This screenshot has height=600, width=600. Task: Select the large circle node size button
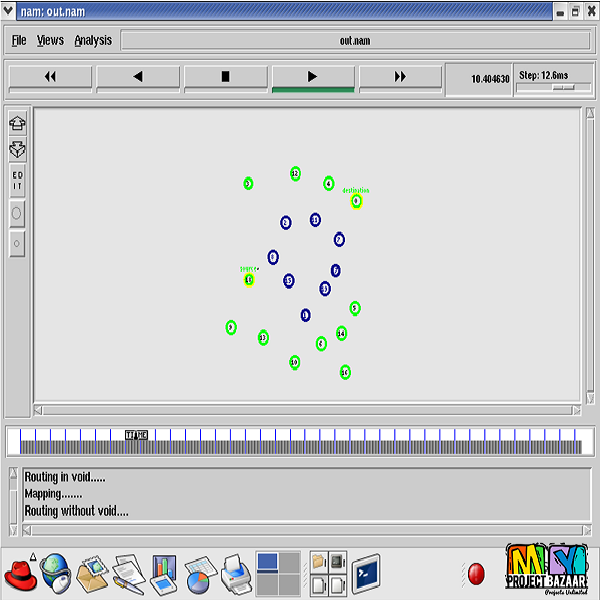pos(17,213)
